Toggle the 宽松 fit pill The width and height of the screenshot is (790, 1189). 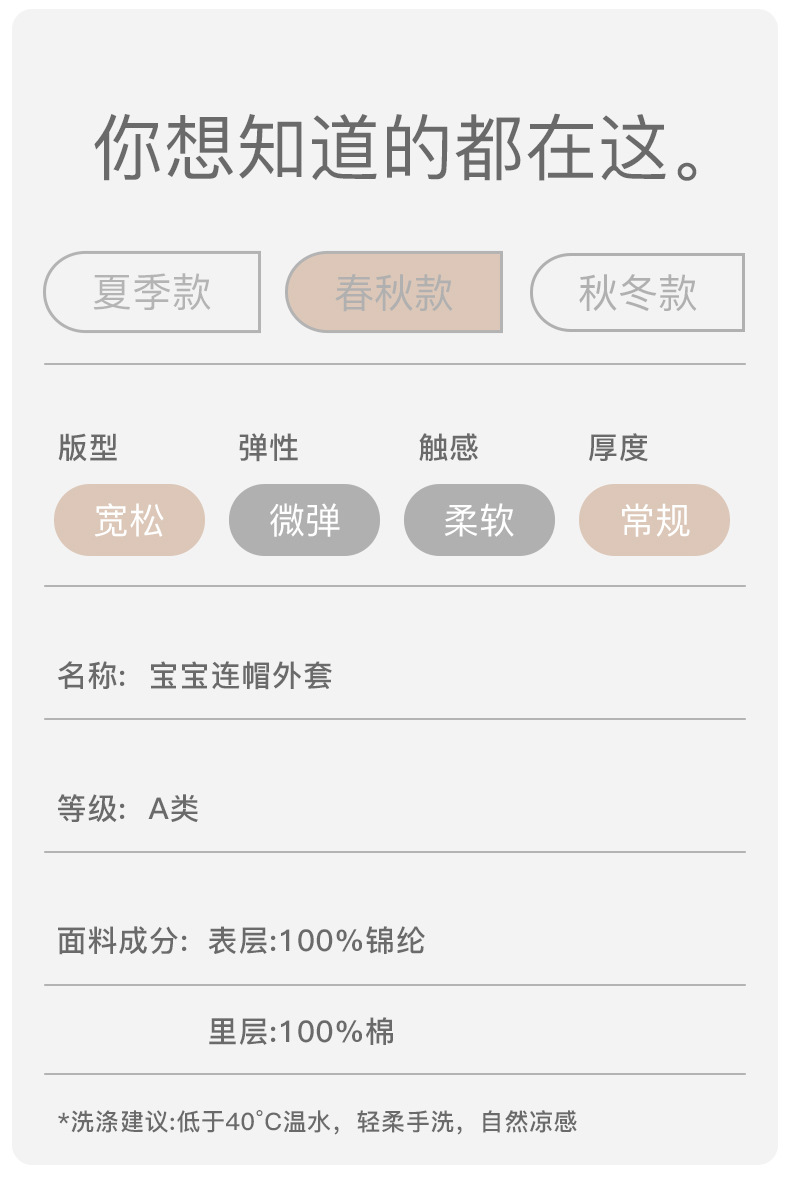[129, 520]
